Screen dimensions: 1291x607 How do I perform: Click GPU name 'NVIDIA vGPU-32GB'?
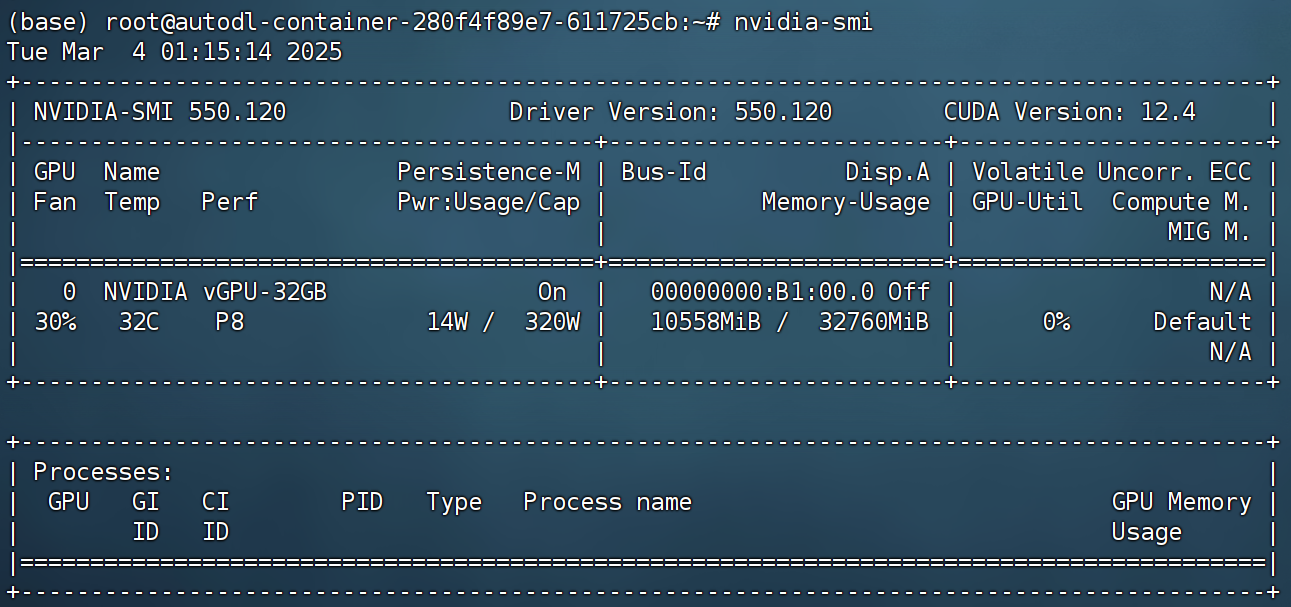(215, 292)
